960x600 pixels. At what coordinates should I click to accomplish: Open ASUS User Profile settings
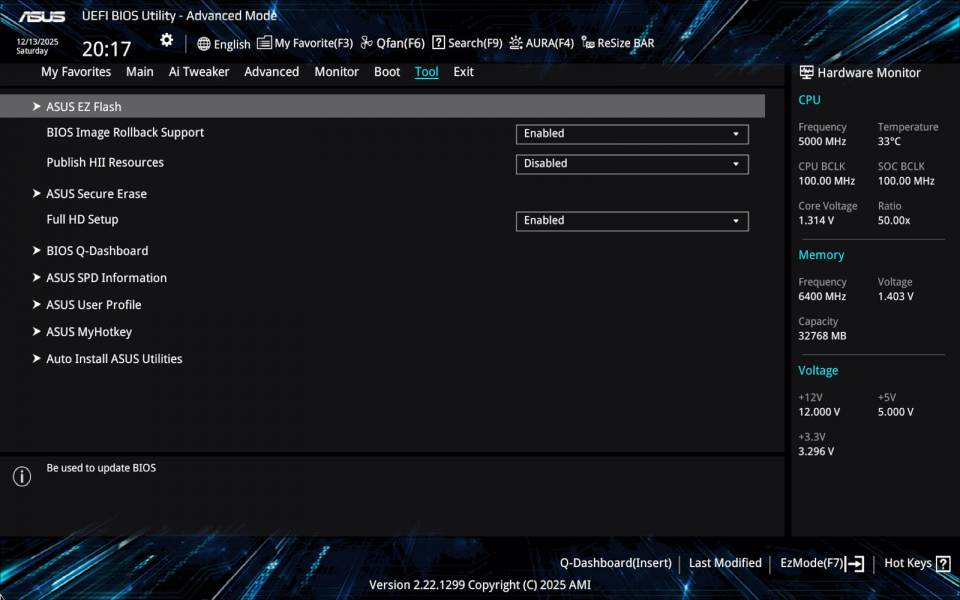pyautogui.click(x=93, y=305)
